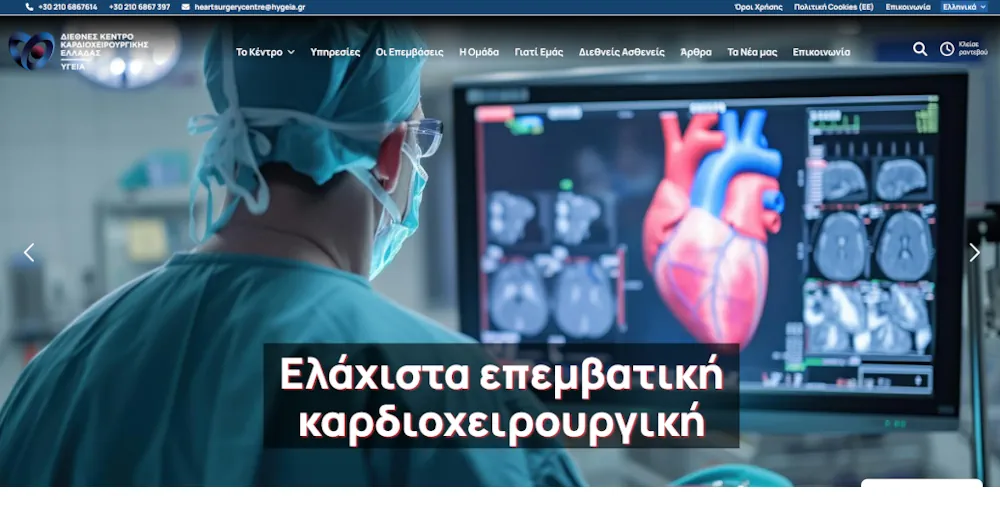Call phone number +30 210 6867397

click(x=139, y=7)
